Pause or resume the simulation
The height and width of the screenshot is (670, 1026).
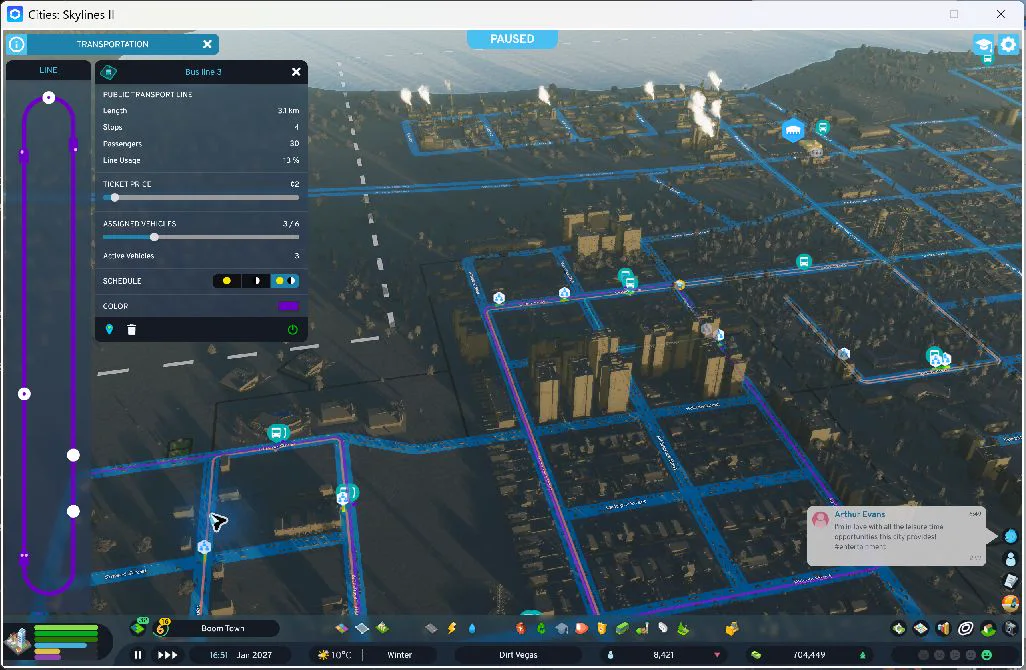(137, 654)
